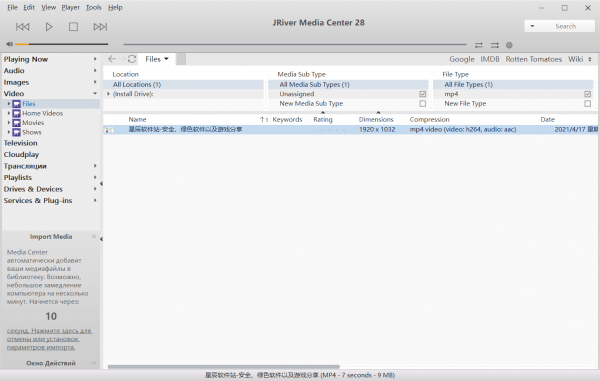Image resolution: width=600 pixels, height=381 pixels.
Task: Click the video file thumbnail icon
Action: 109,130
